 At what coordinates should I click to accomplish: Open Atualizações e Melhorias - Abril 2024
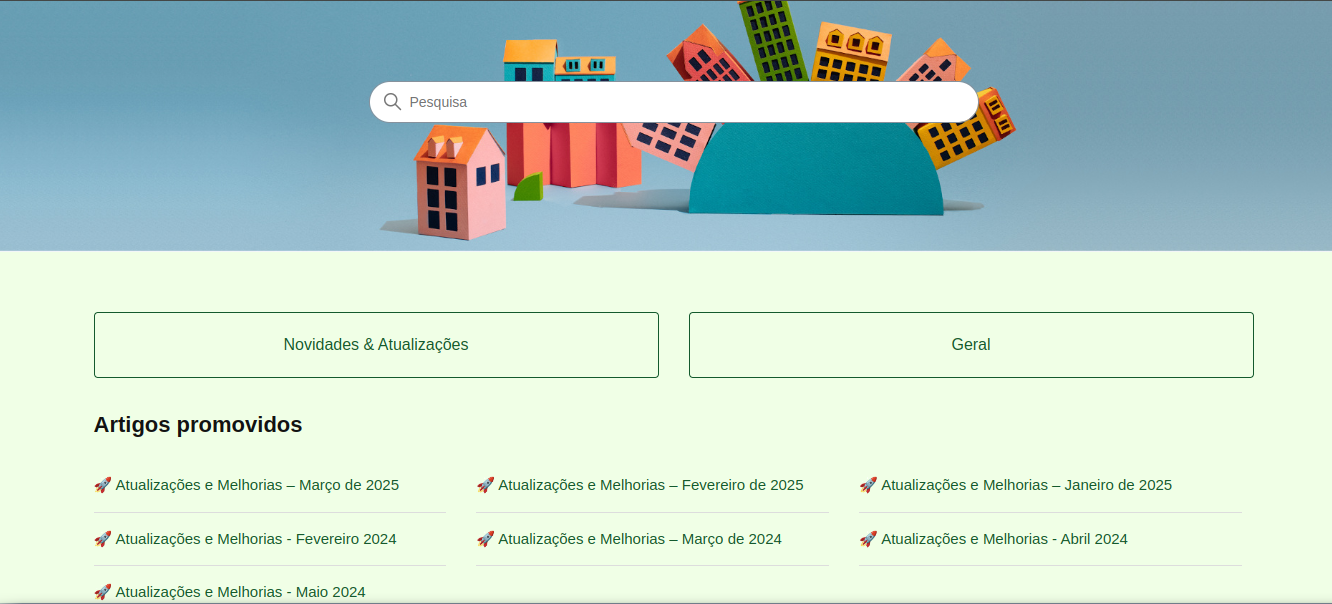(993, 539)
